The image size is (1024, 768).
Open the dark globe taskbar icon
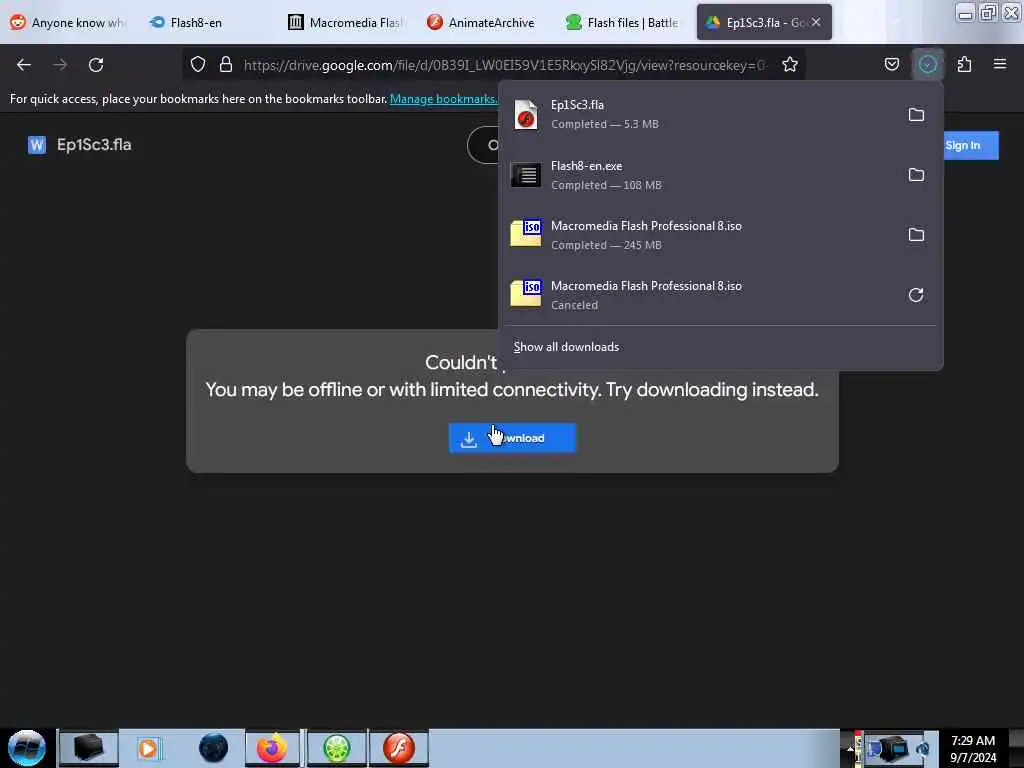[x=214, y=748]
